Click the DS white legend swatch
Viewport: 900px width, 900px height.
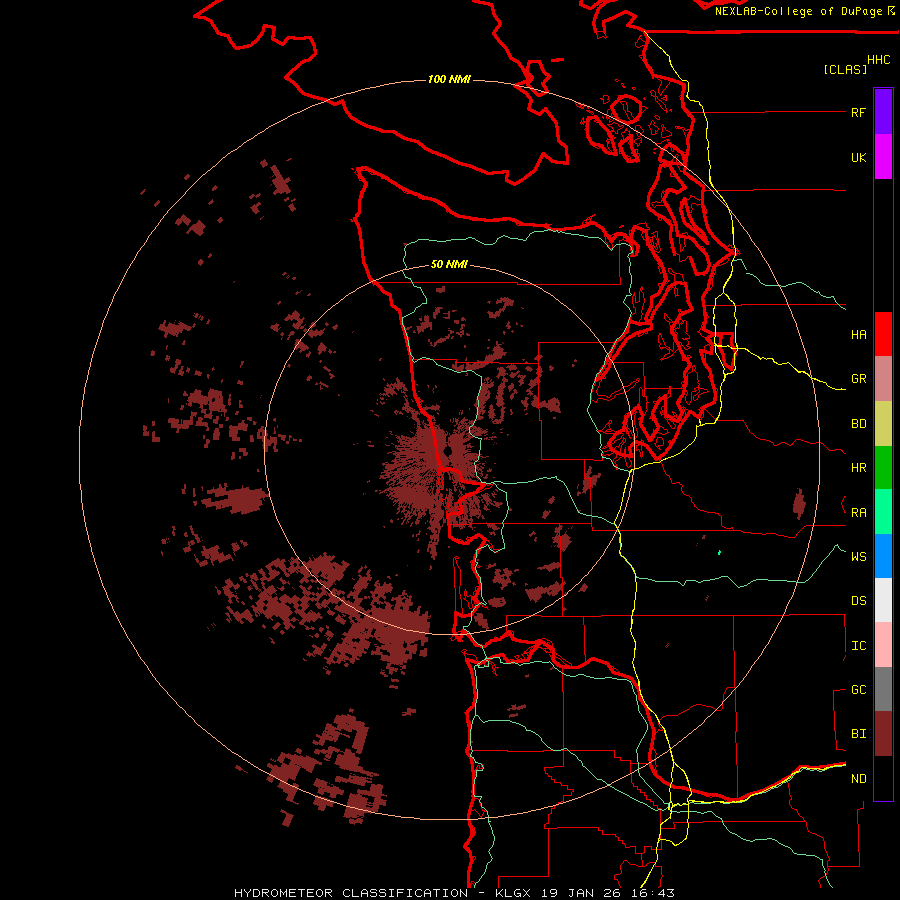coord(883,600)
